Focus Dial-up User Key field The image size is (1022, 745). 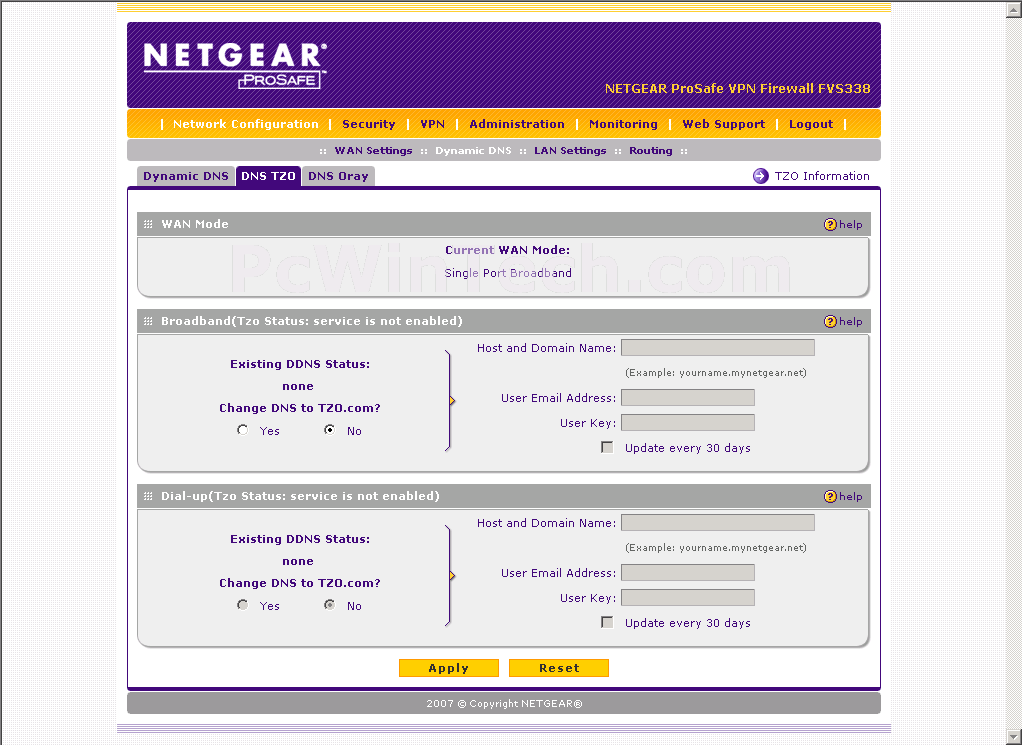(688, 598)
